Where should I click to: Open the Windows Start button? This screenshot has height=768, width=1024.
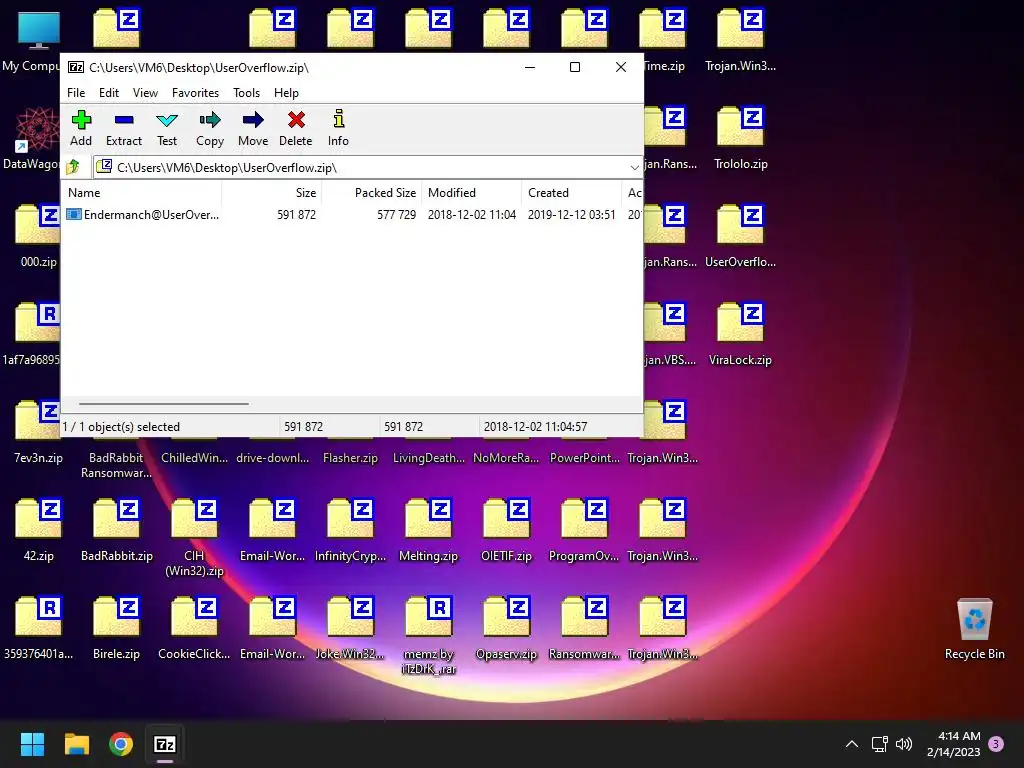(32, 744)
